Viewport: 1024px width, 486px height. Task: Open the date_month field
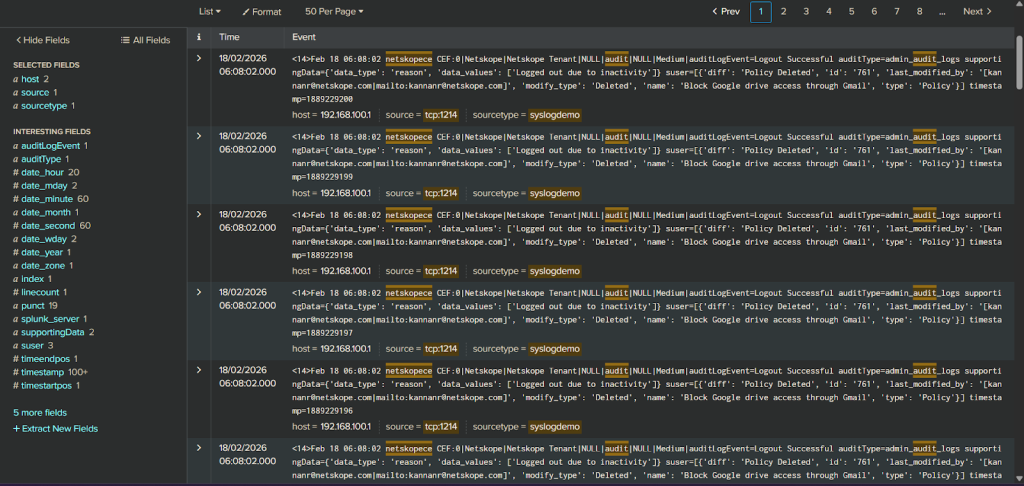(x=46, y=212)
